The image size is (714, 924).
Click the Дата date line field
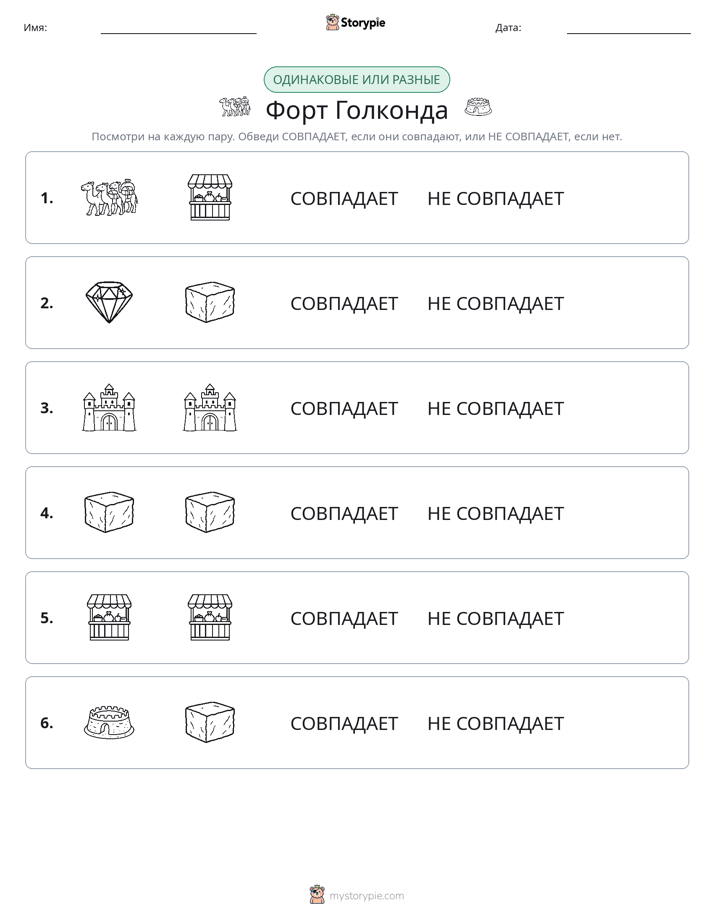coord(629,27)
